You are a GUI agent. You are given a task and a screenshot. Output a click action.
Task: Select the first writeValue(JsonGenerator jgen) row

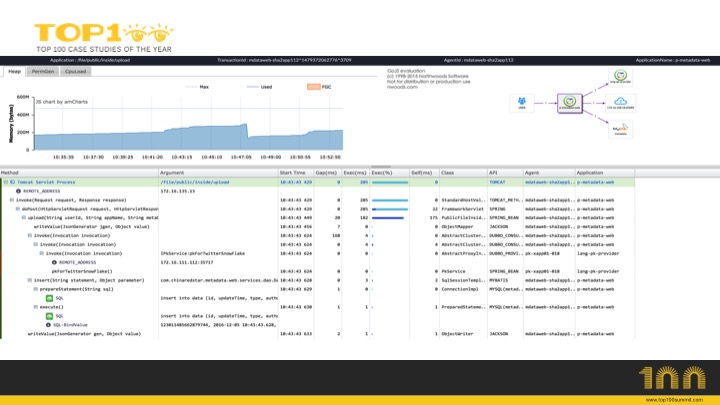(x=317, y=227)
